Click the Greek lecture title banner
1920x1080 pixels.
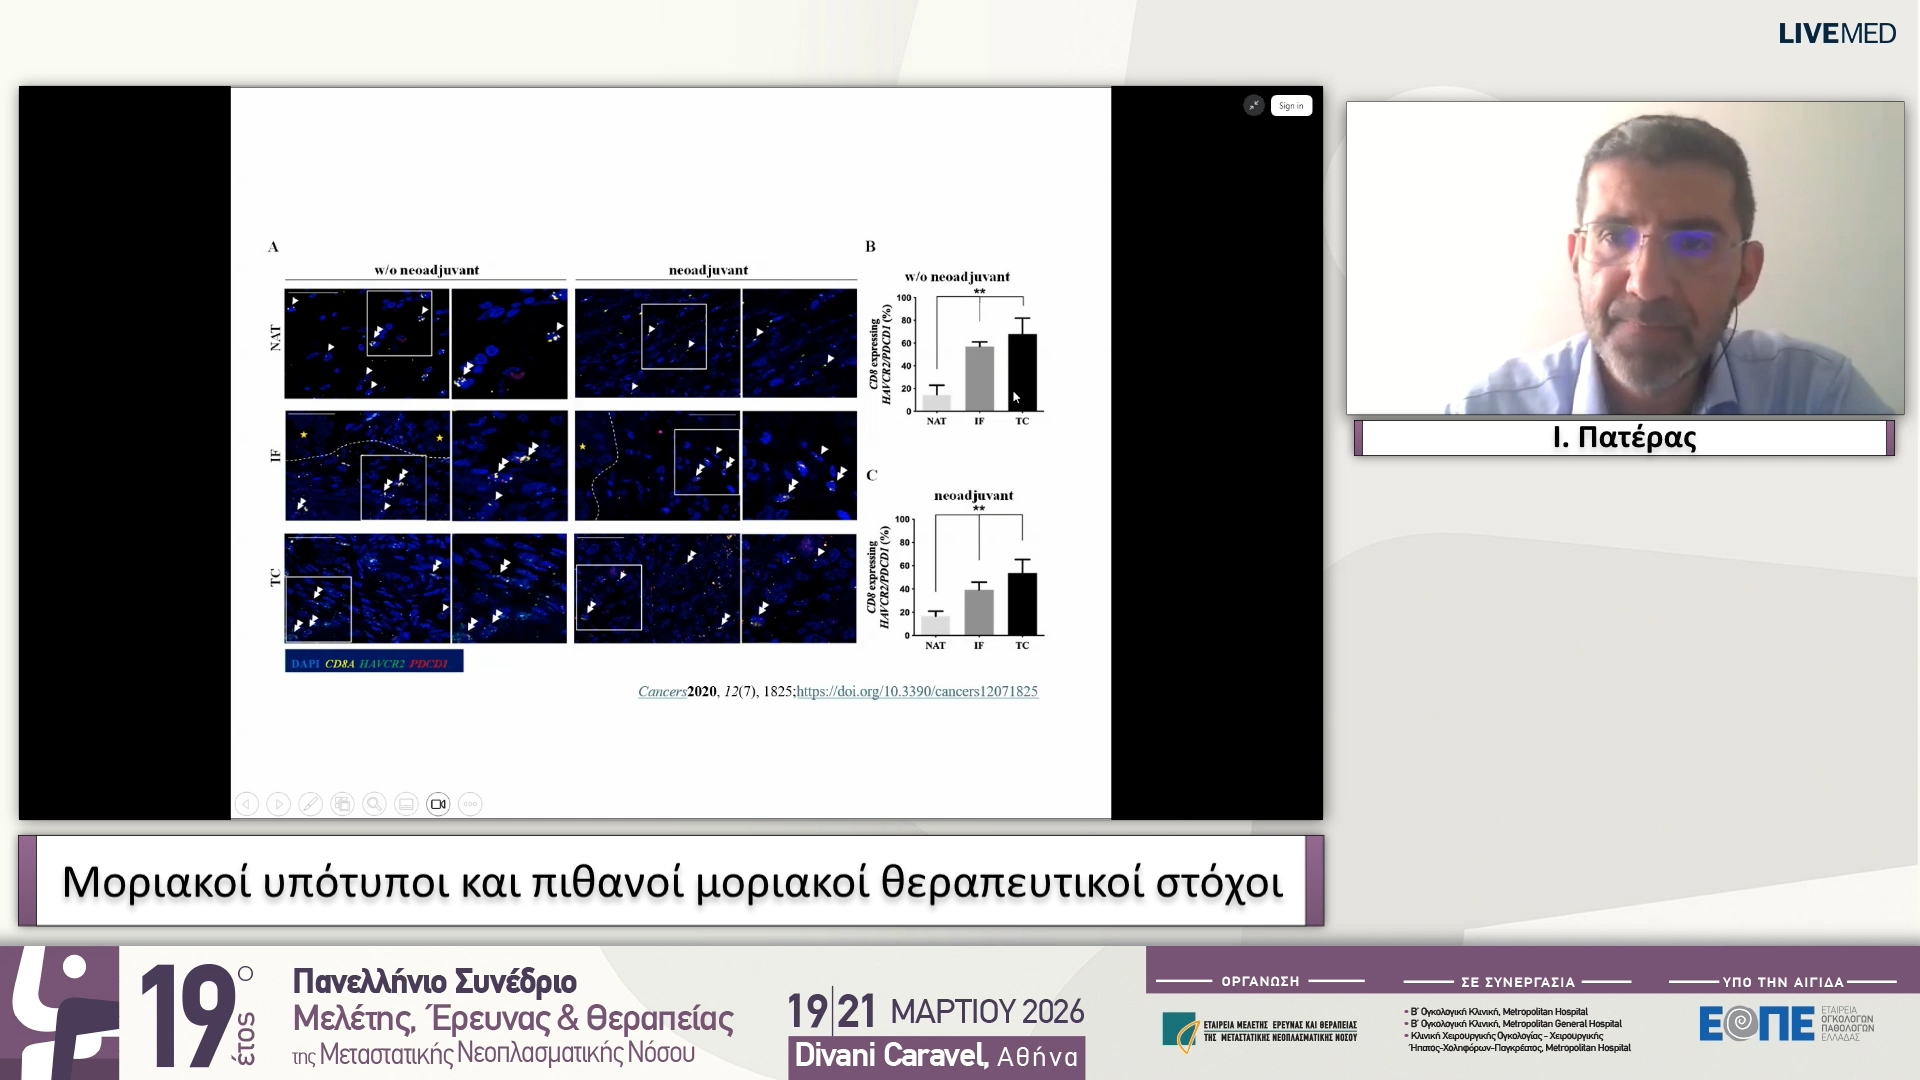click(x=671, y=881)
